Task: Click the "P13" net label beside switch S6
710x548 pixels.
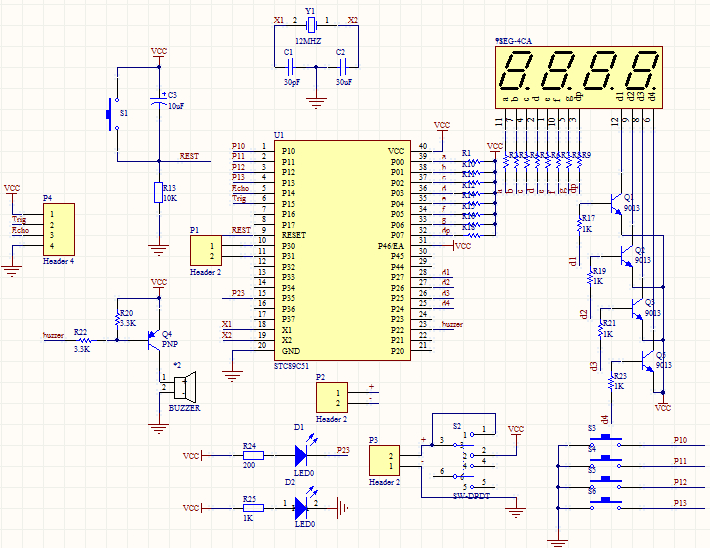Action: [680, 503]
